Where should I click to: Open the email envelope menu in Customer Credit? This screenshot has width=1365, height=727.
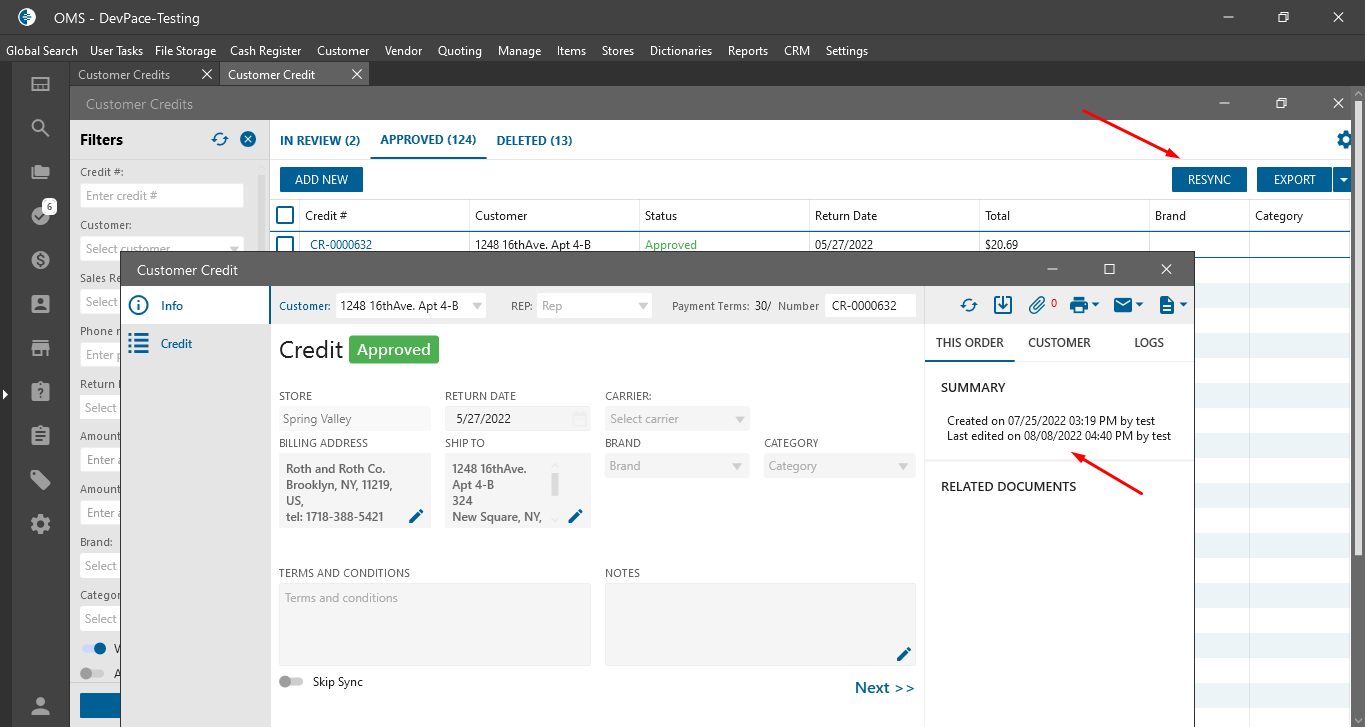pos(1128,305)
